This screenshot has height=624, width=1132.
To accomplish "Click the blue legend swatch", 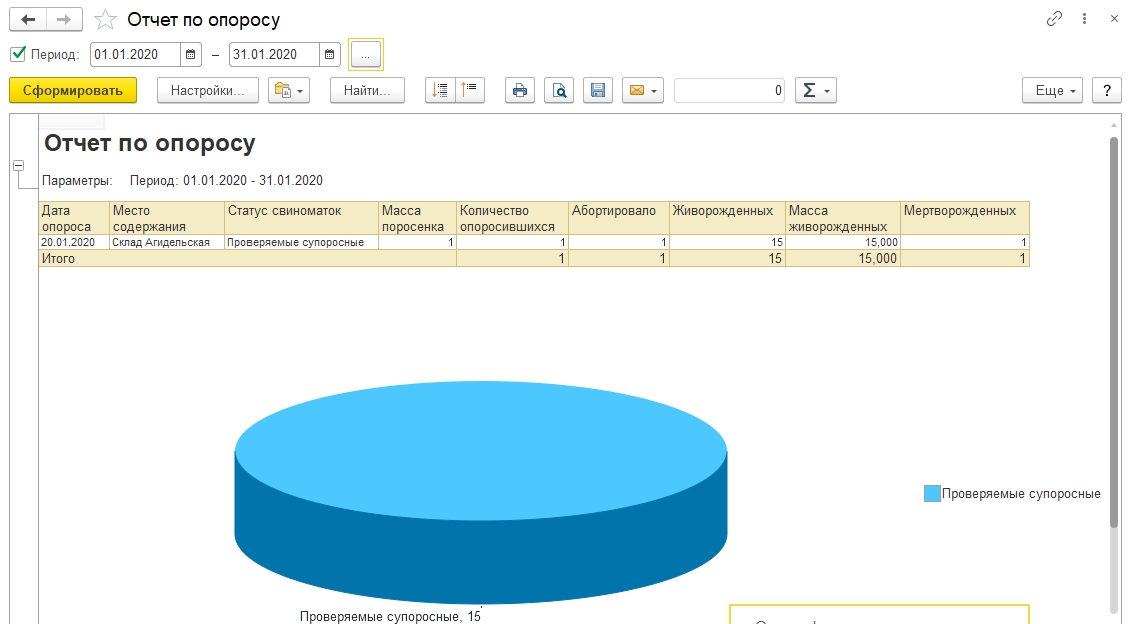I will (932, 493).
